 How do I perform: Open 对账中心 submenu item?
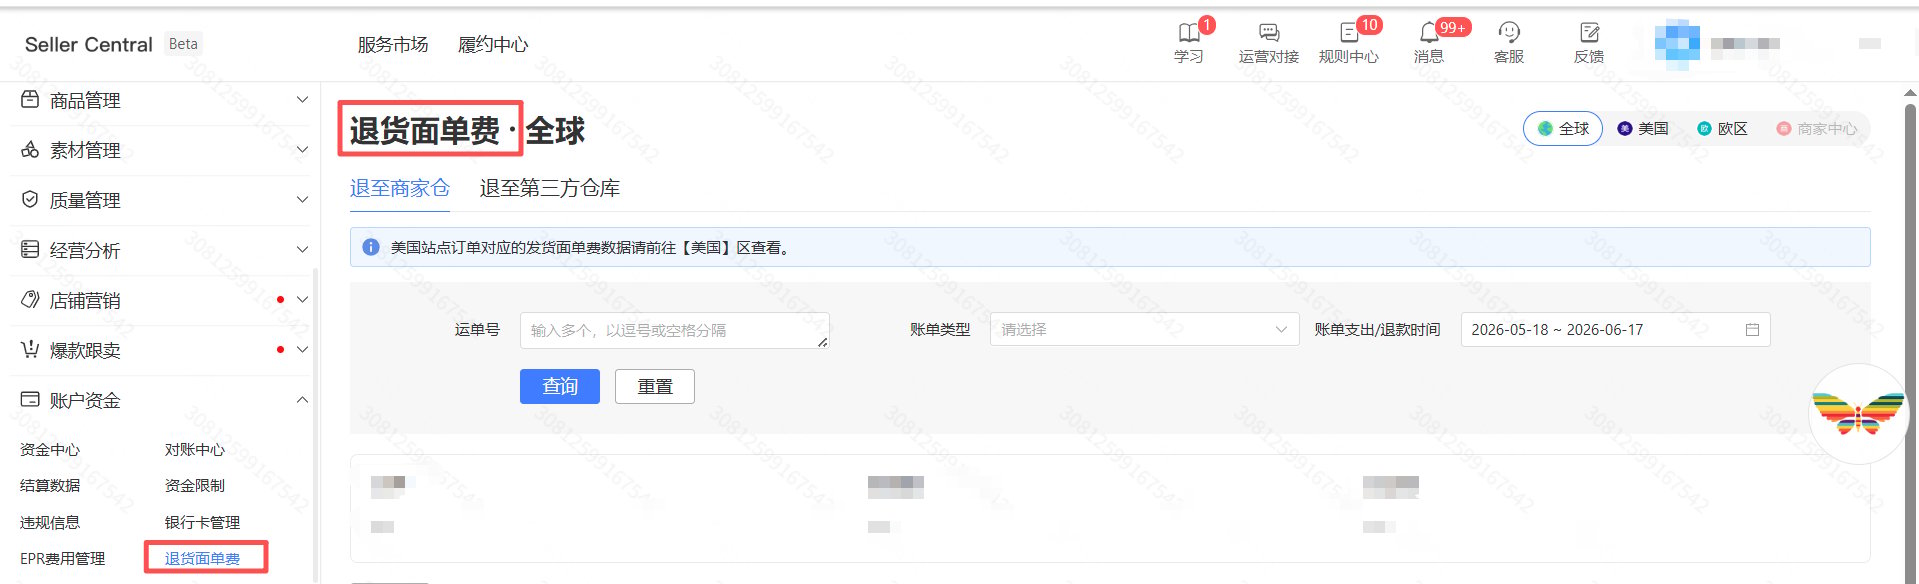click(195, 450)
